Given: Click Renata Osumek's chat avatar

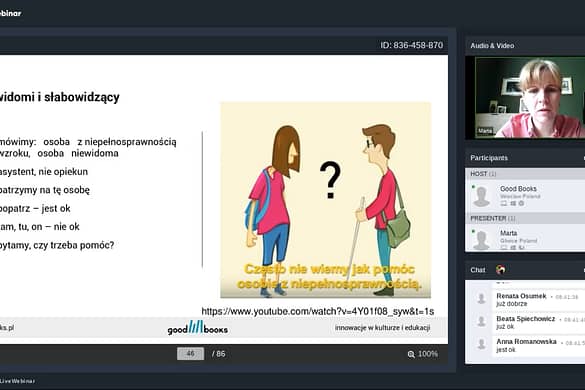Looking at the screenshot, I should 481,298.
